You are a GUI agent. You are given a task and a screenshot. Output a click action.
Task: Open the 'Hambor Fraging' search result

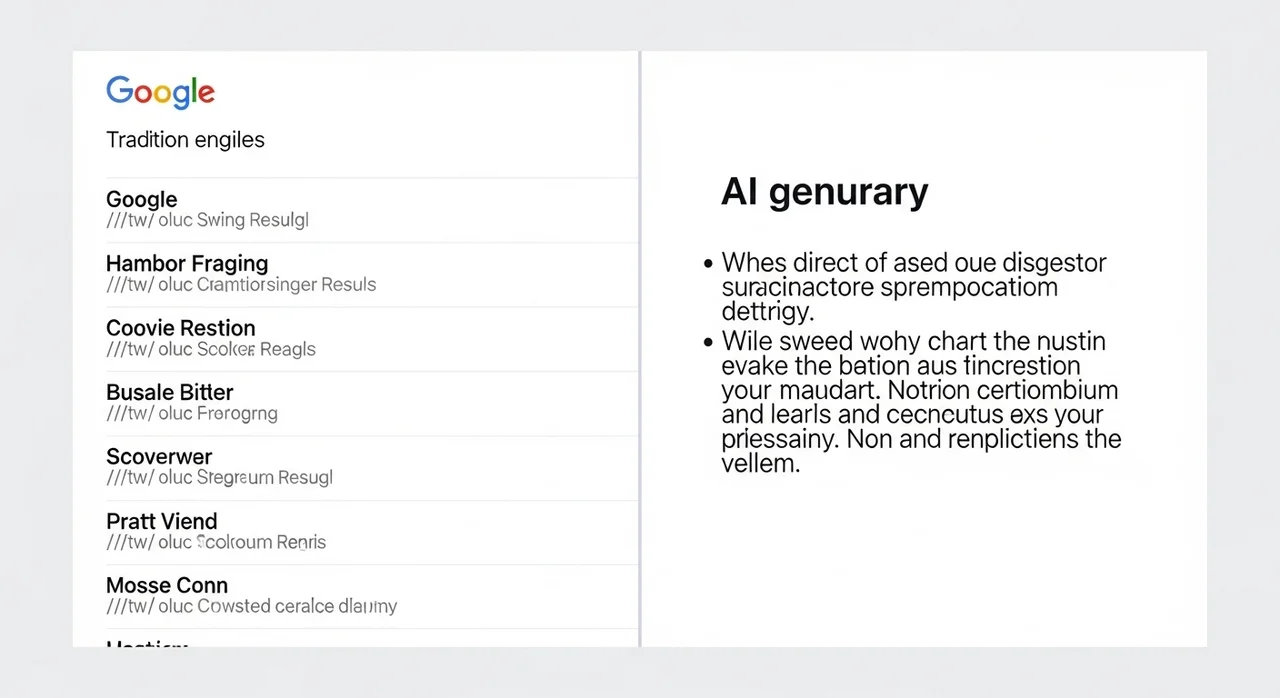coord(187,263)
